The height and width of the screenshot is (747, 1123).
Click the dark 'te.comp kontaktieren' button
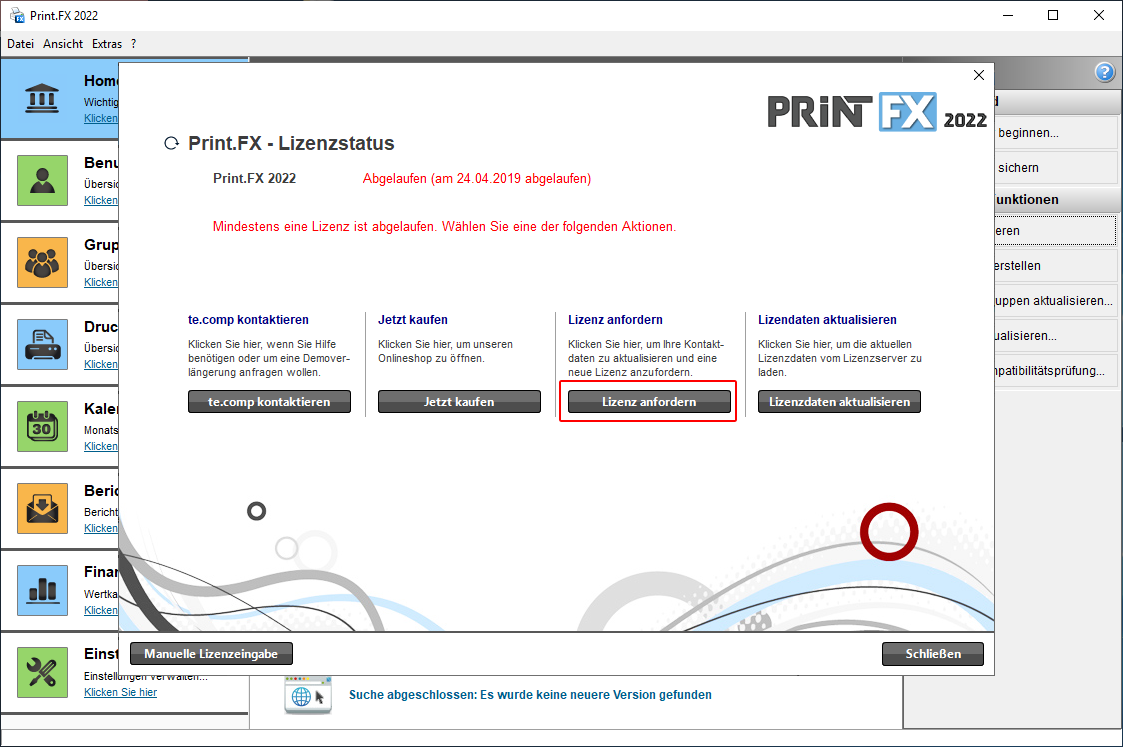point(269,402)
